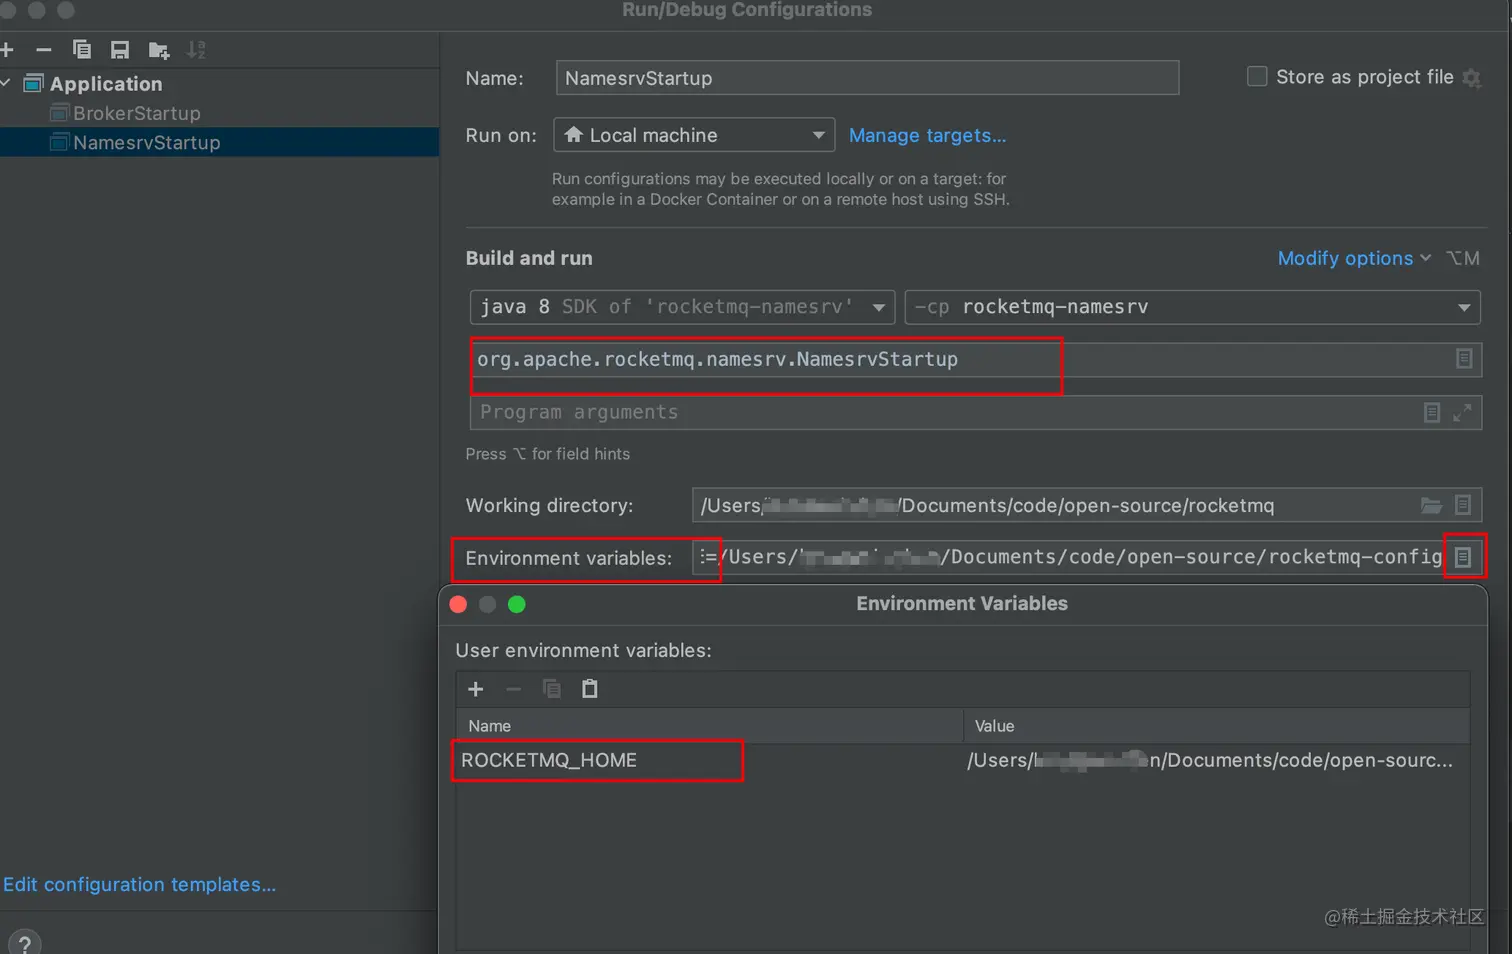The height and width of the screenshot is (954, 1512).
Task: Browse for working directory folder
Action: pos(1431,505)
